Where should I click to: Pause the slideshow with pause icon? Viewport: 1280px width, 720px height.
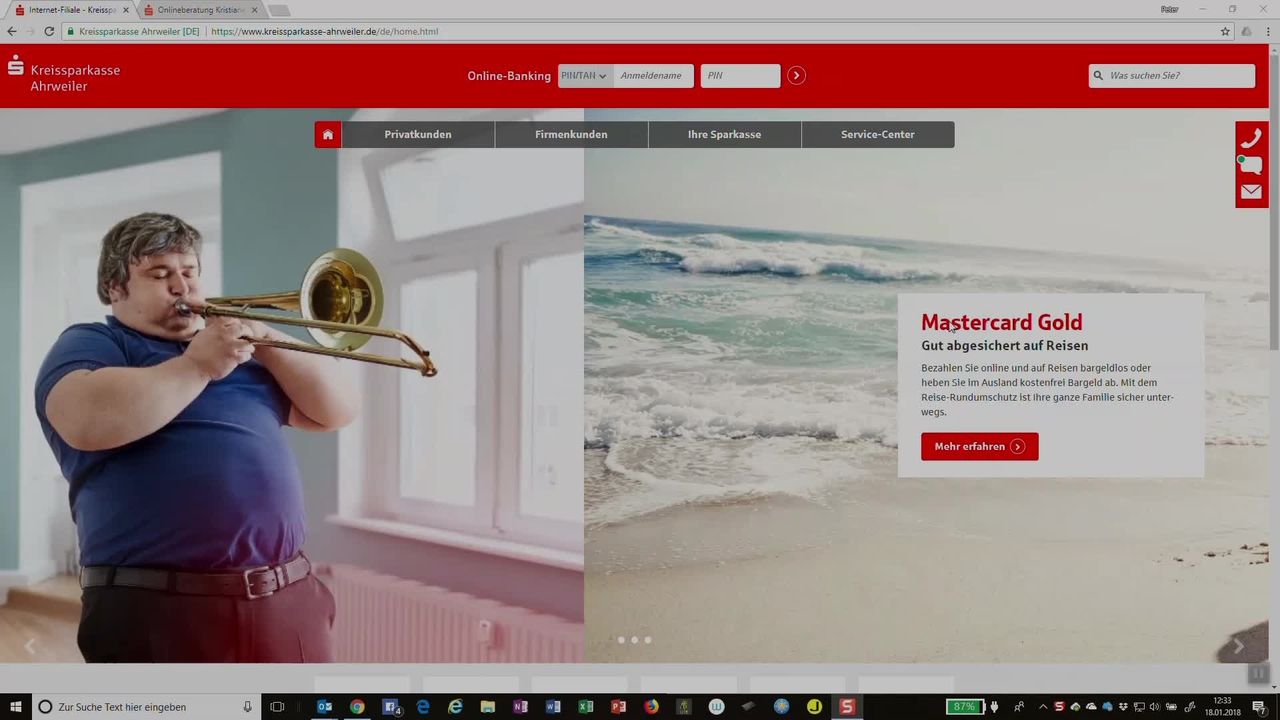(x=1258, y=674)
